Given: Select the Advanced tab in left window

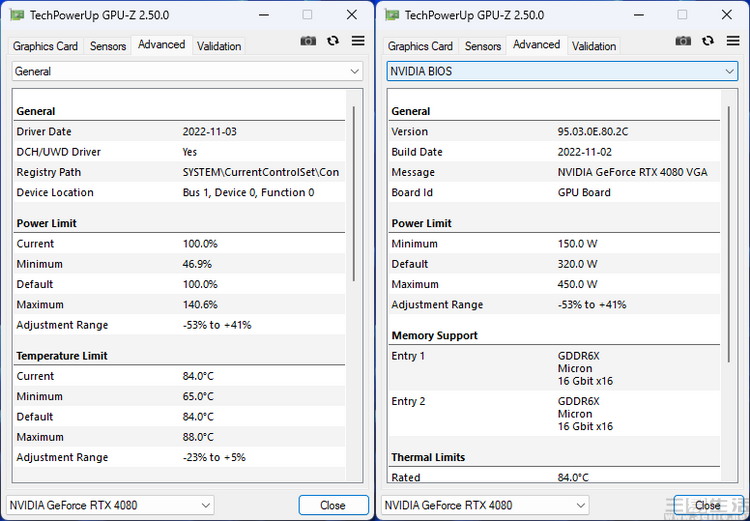Looking at the screenshot, I should [162, 44].
